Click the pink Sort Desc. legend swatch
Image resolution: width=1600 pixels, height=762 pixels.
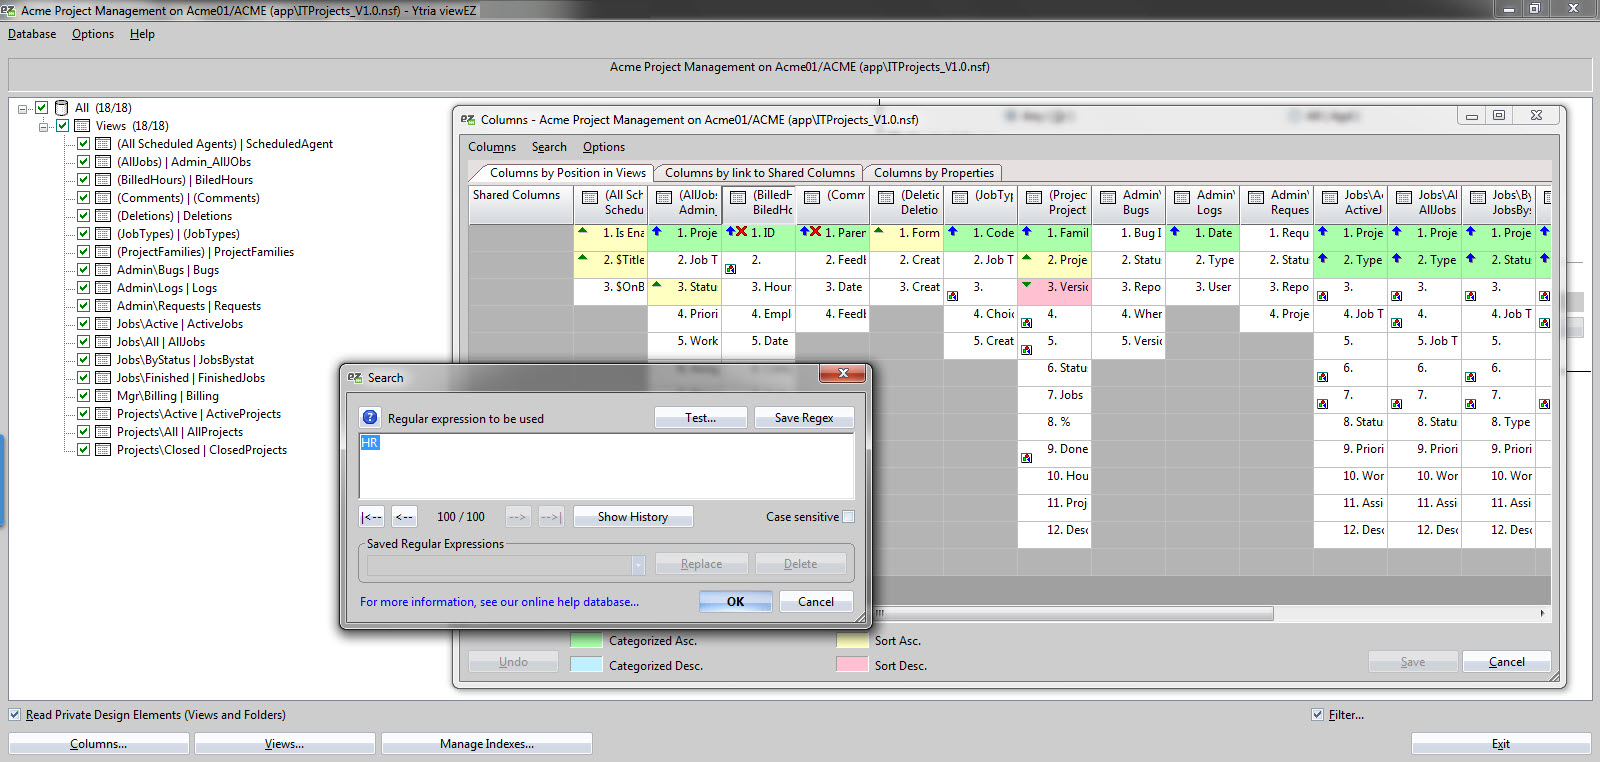point(852,665)
